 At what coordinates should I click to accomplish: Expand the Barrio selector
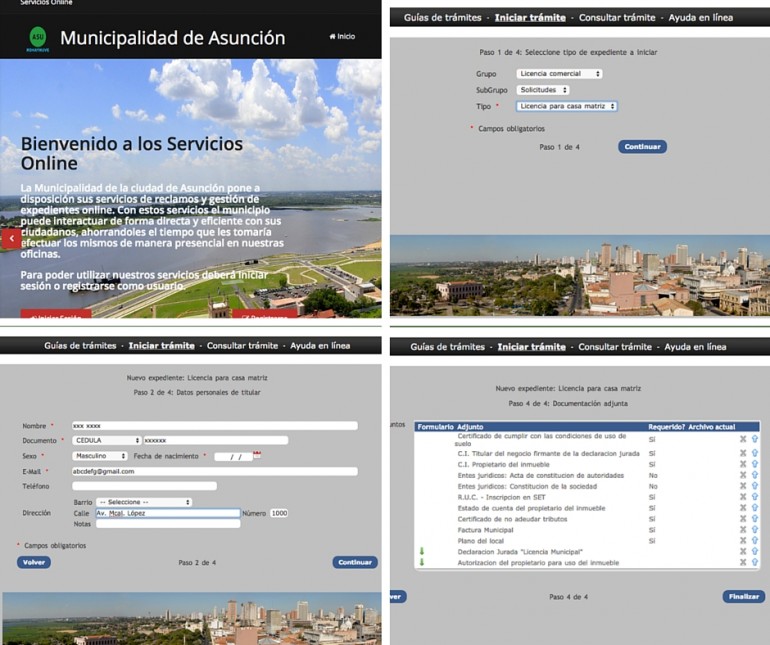(132, 502)
